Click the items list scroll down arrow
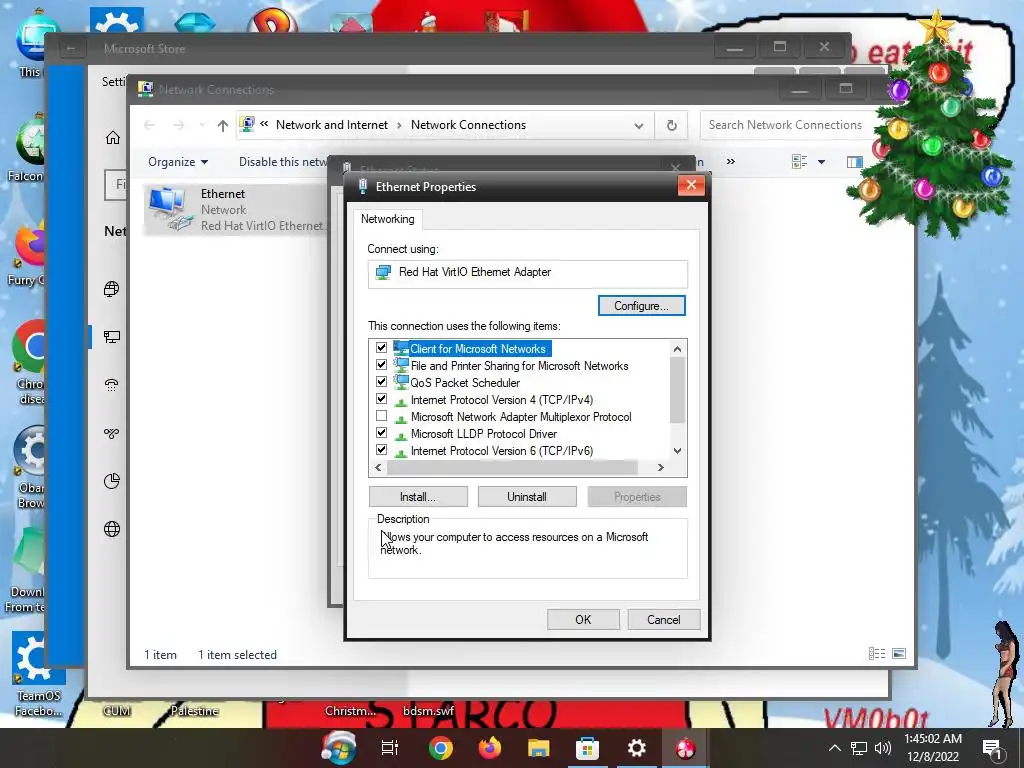 (677, 451)
